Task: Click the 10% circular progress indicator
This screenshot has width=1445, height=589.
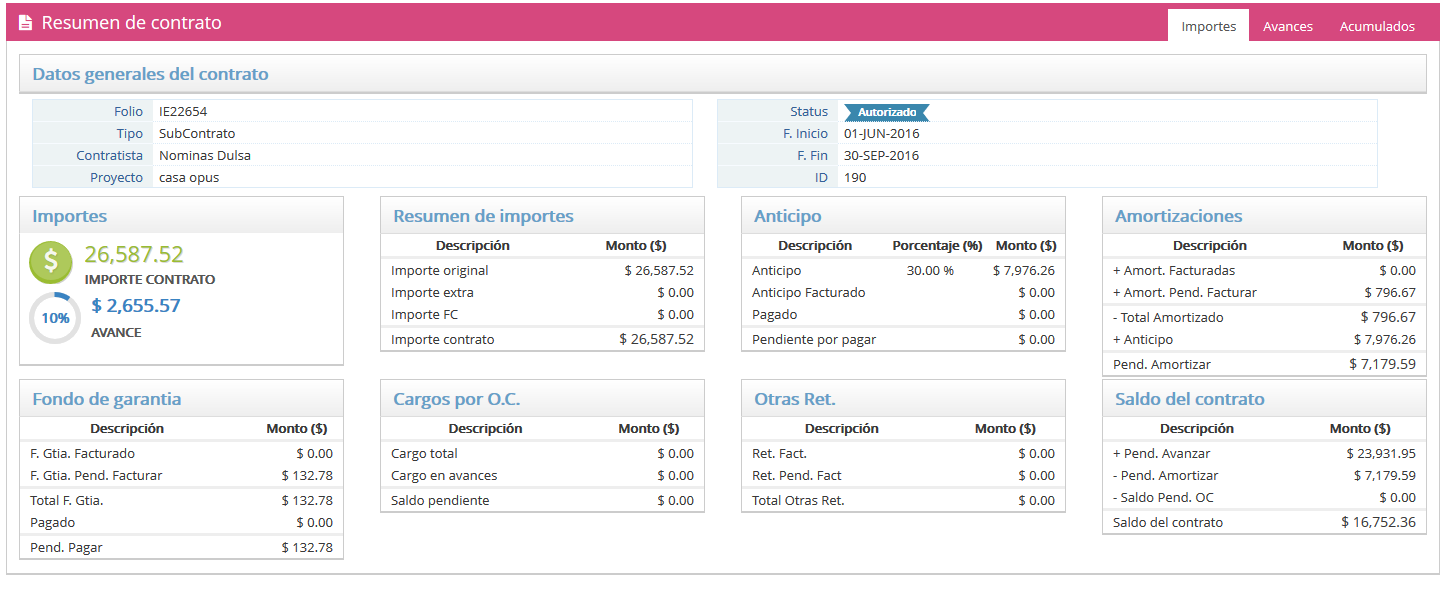Action: [x=55, y=318]
